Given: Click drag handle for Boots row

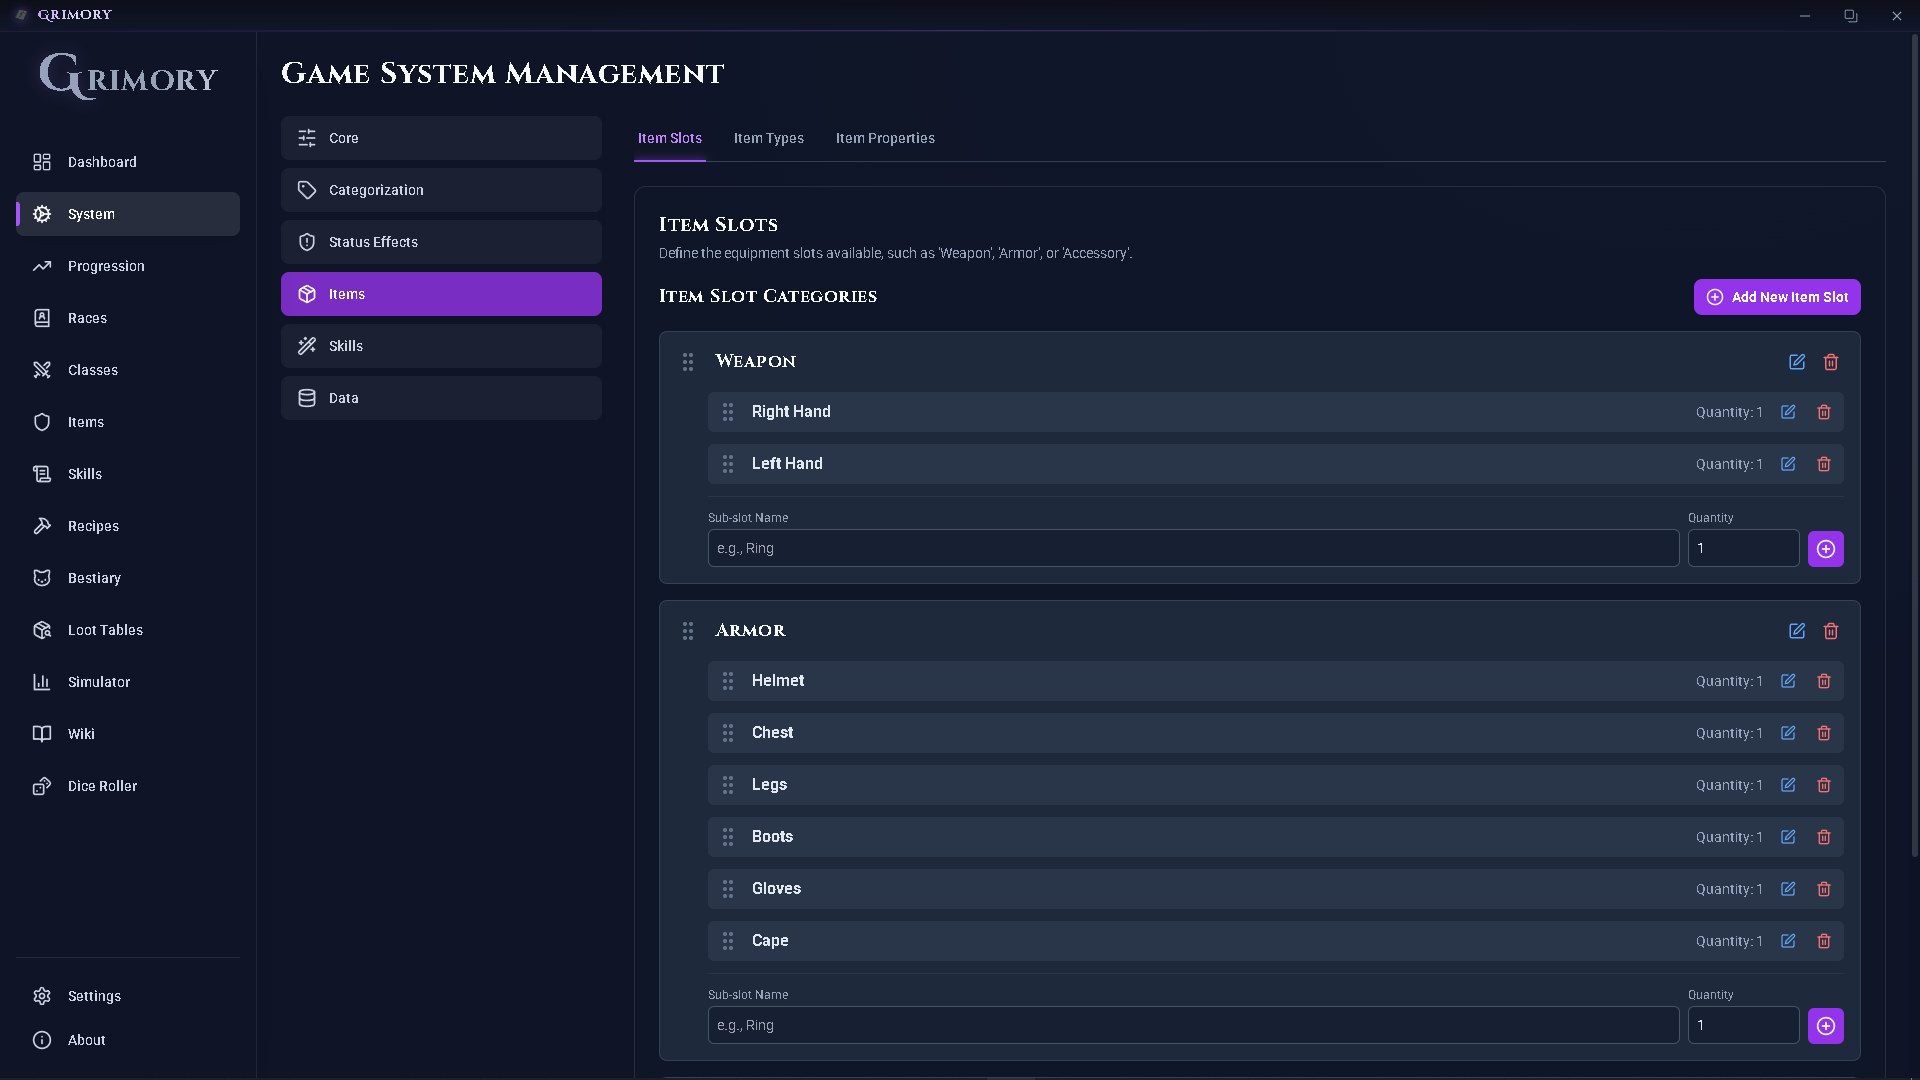Looking at the screenshot, I should point(728,837).
